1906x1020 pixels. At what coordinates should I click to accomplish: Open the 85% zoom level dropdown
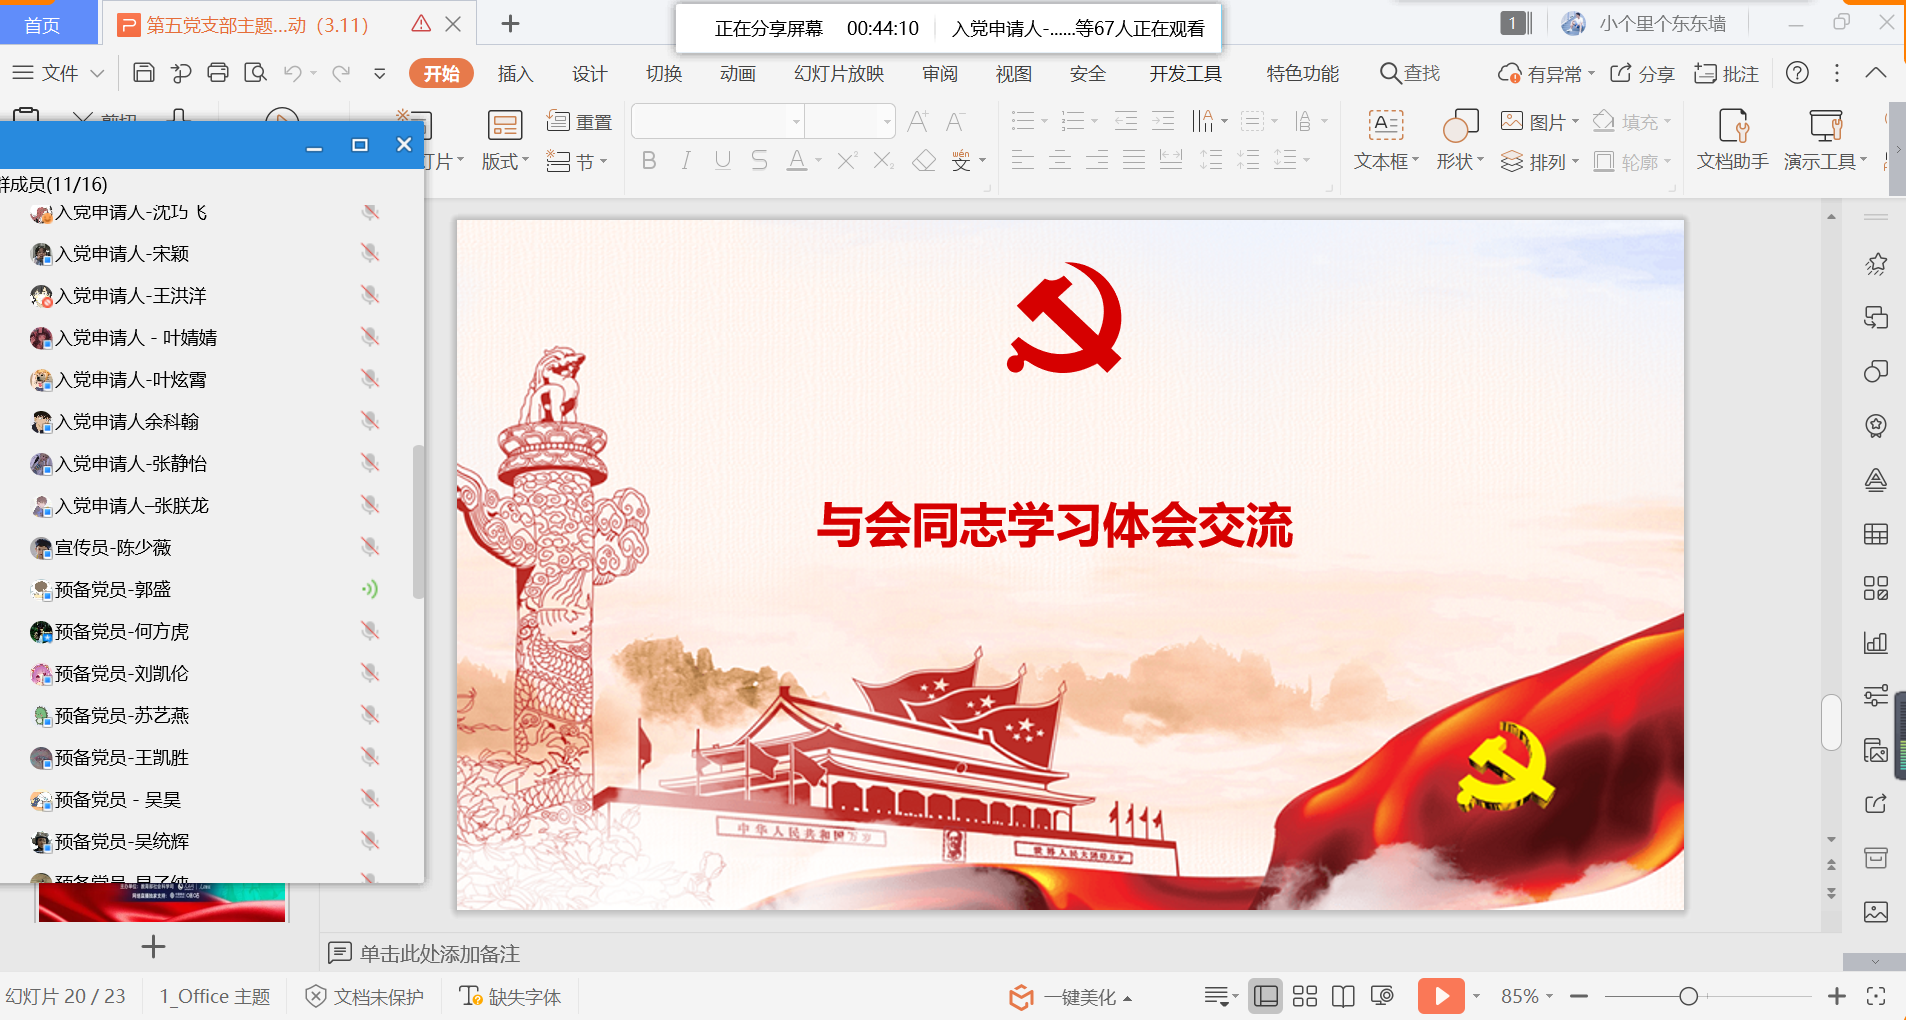pyautogui.click(x=1549, y=996)
